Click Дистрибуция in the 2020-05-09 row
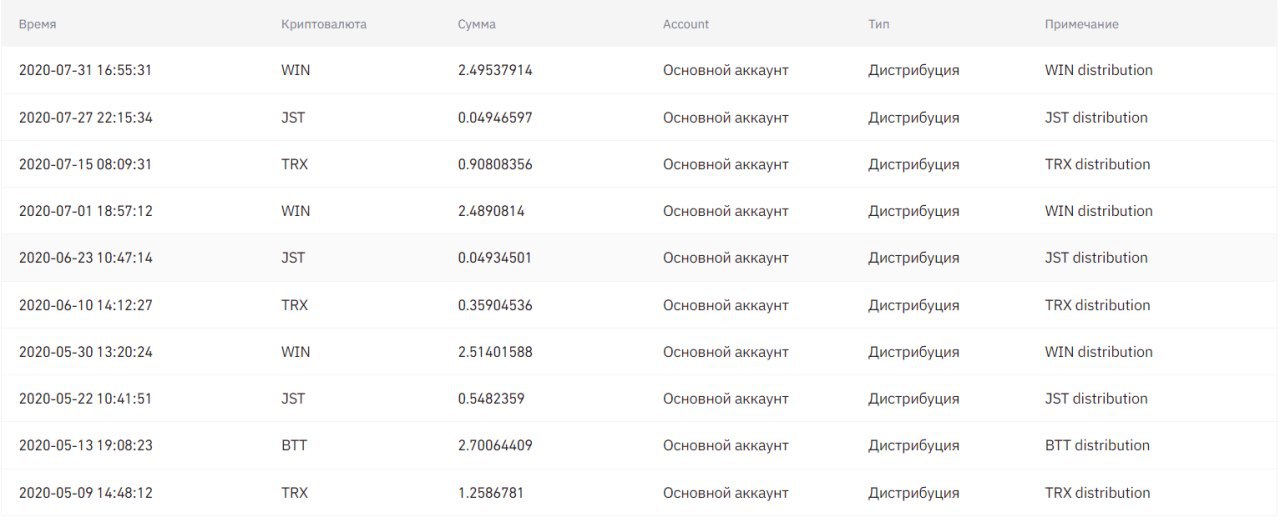This screenshot has width=1280, height=527. coord(914,493)
